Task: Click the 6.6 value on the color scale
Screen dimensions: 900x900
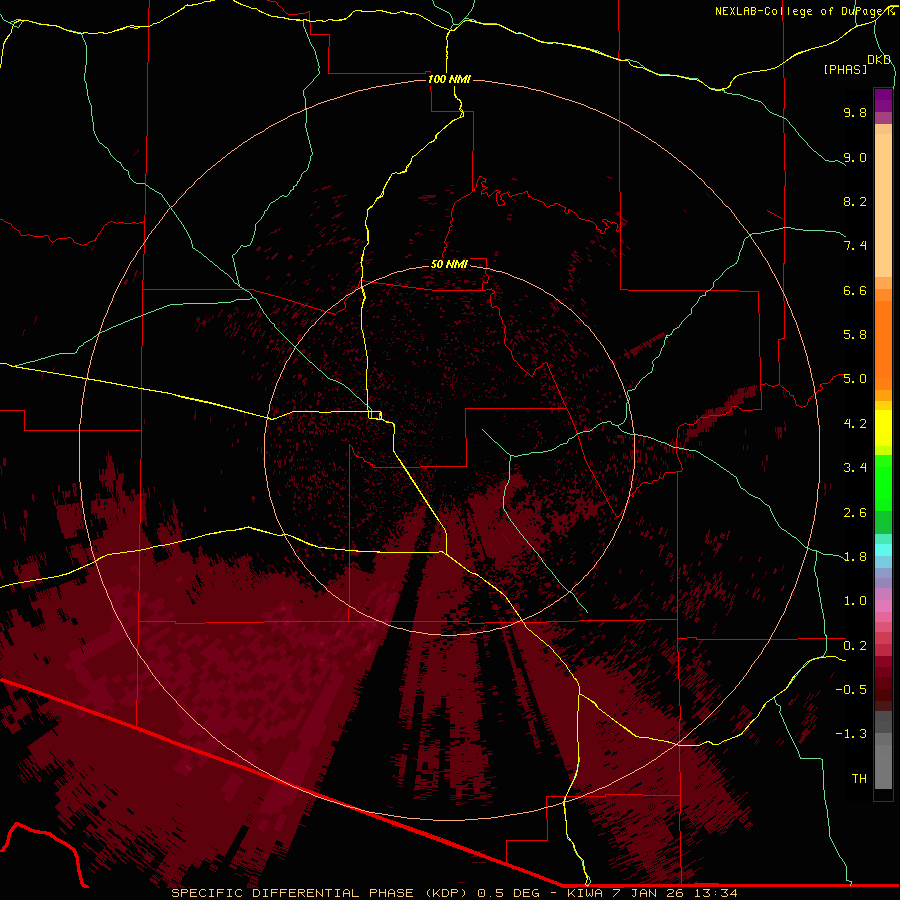Action: point(855,290)
